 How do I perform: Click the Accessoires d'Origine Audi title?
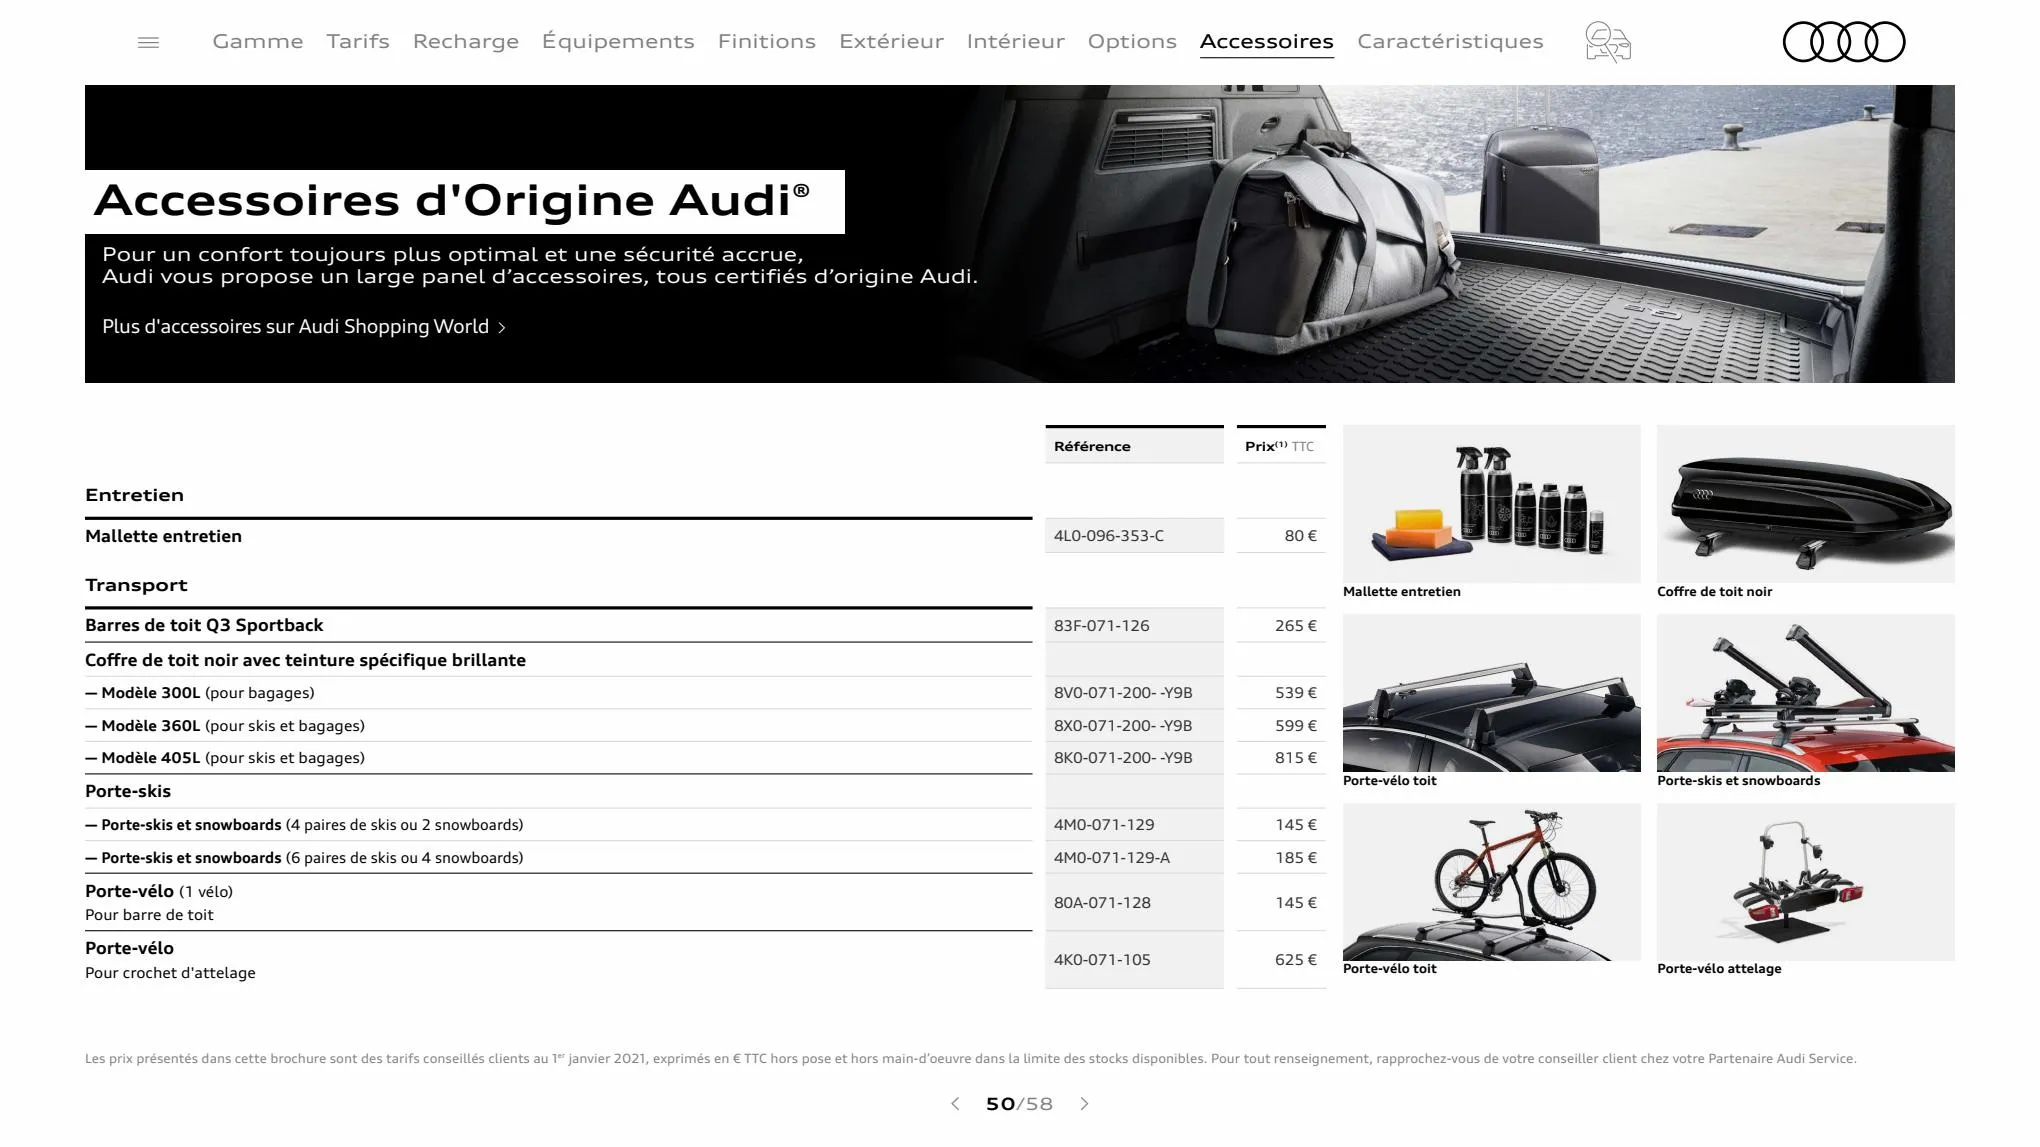click(x=452, y=200)
